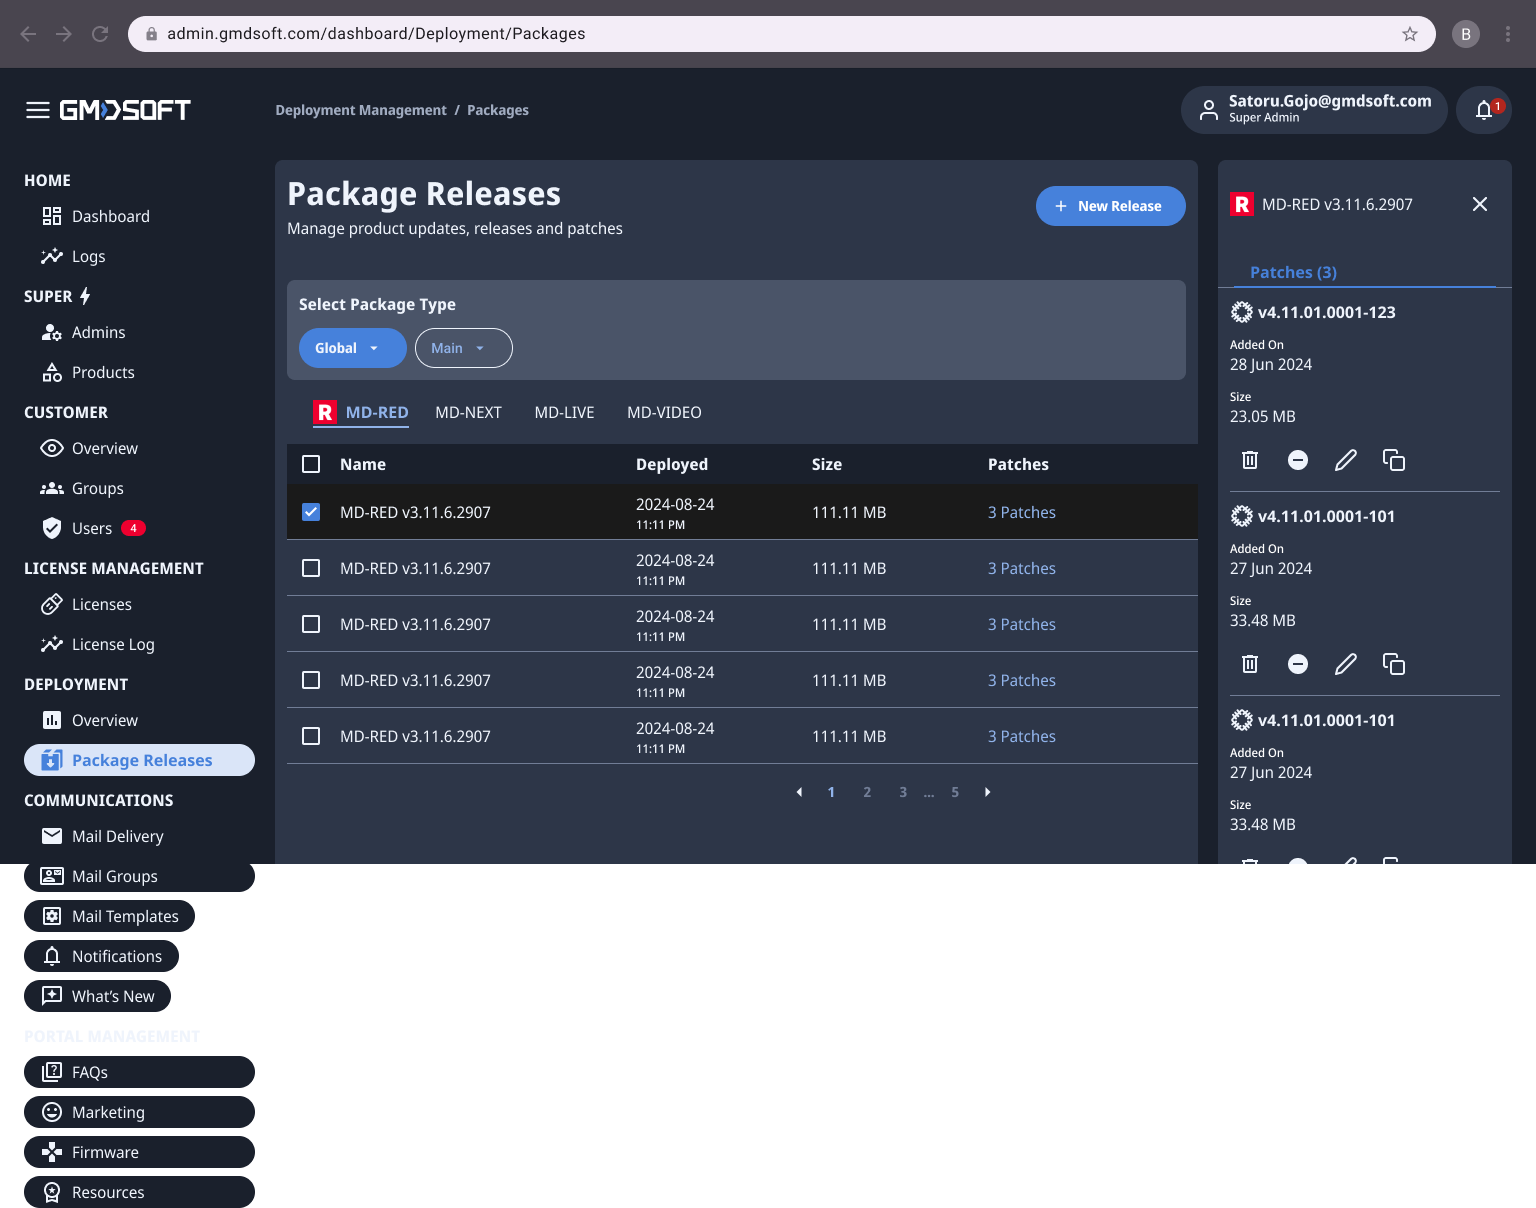
Task: Switch to the MD-LIVE tab
Action: point(564,412)
